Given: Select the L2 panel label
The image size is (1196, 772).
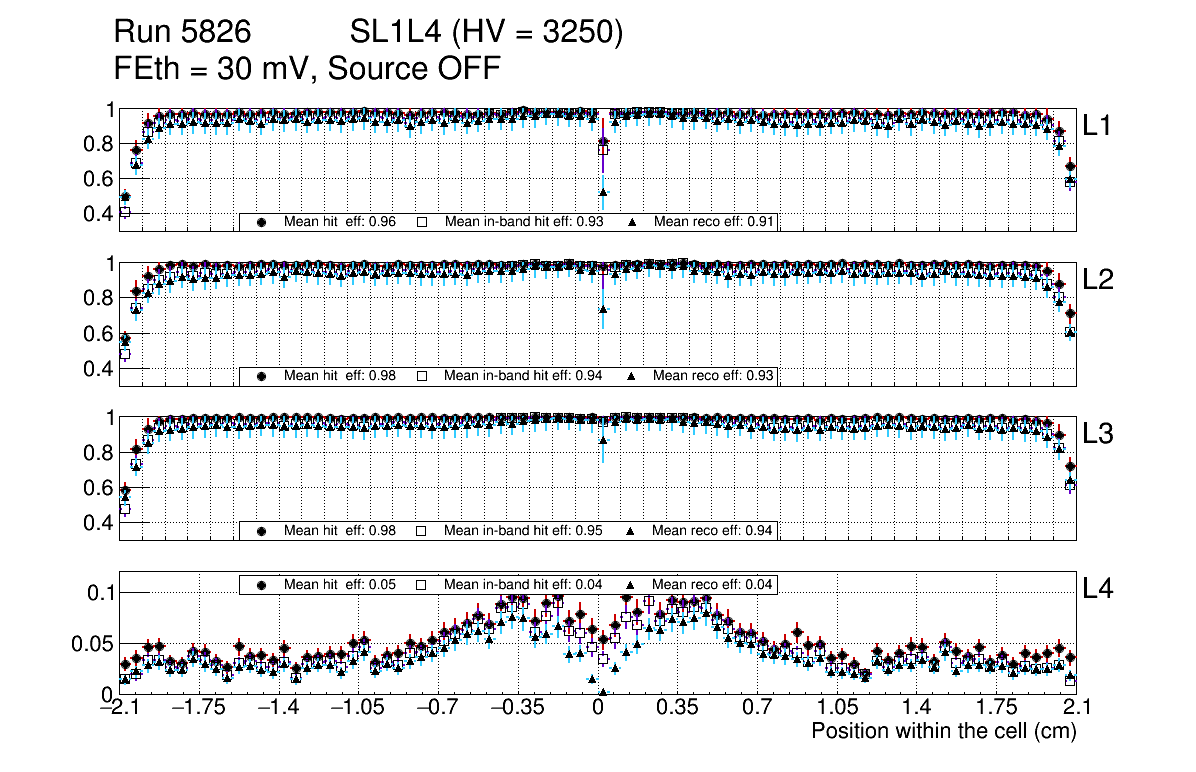Looking at the screenshot, I should coord(1098,280).
